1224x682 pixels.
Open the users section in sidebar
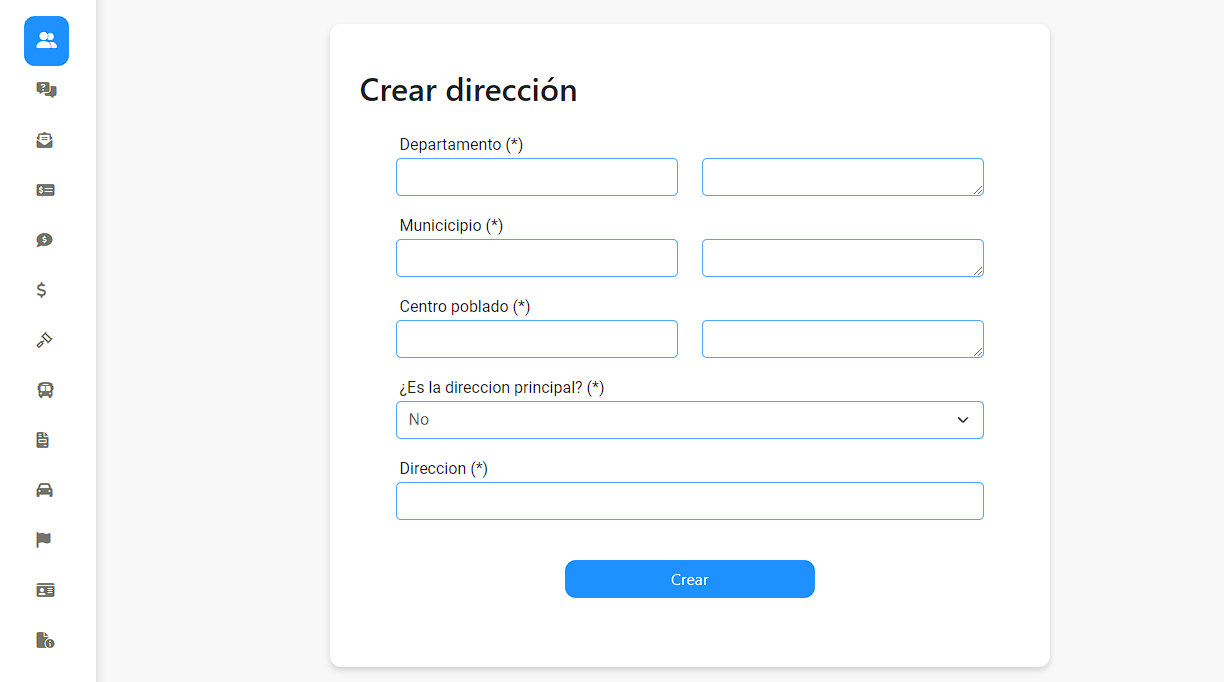pos(46,41)
